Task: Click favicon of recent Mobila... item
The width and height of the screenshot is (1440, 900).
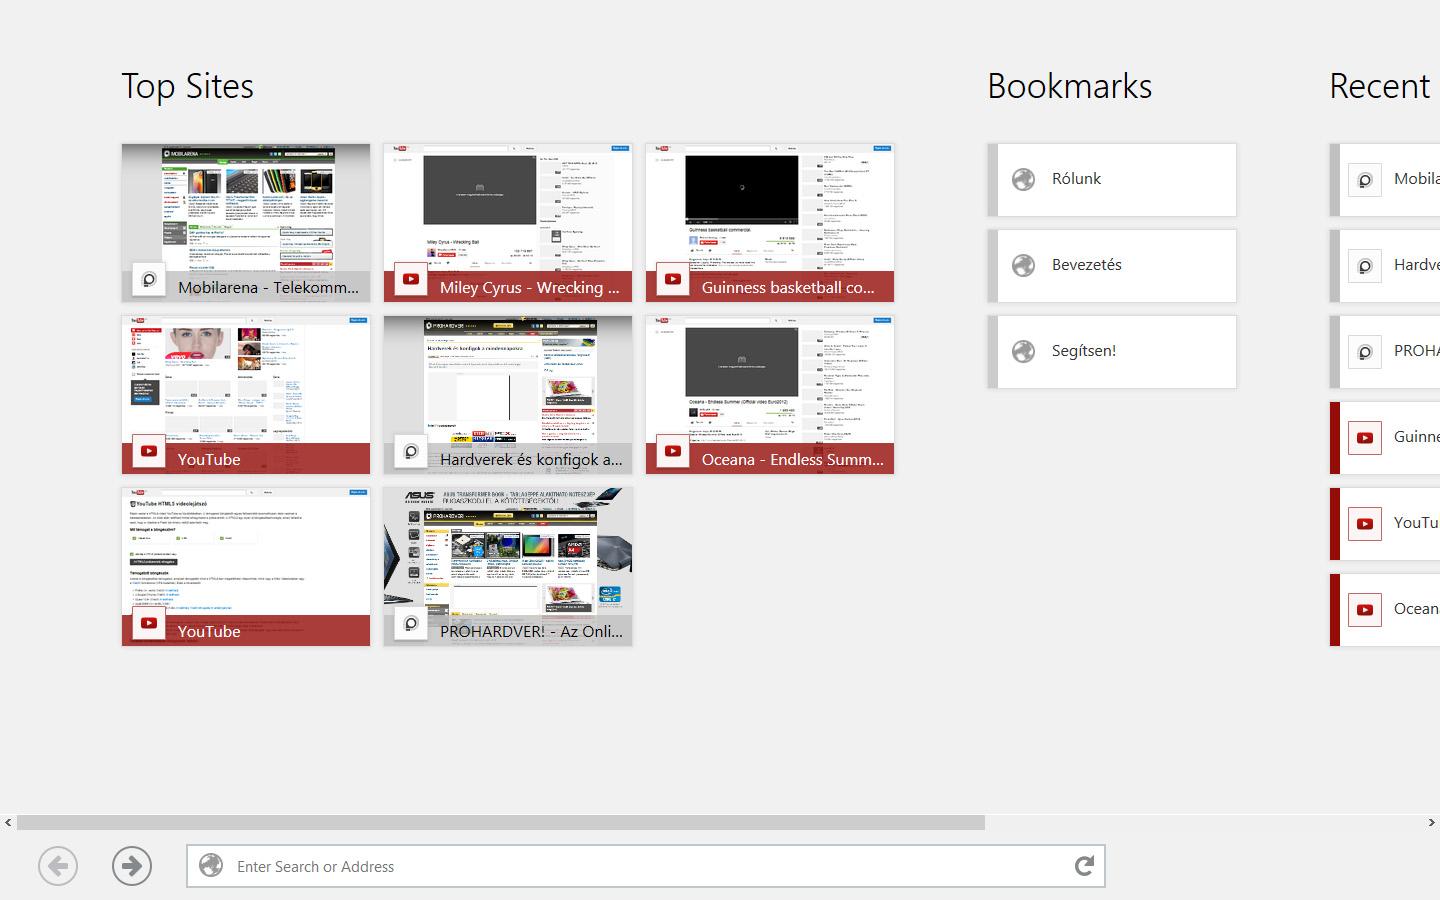Action: 1365,180
